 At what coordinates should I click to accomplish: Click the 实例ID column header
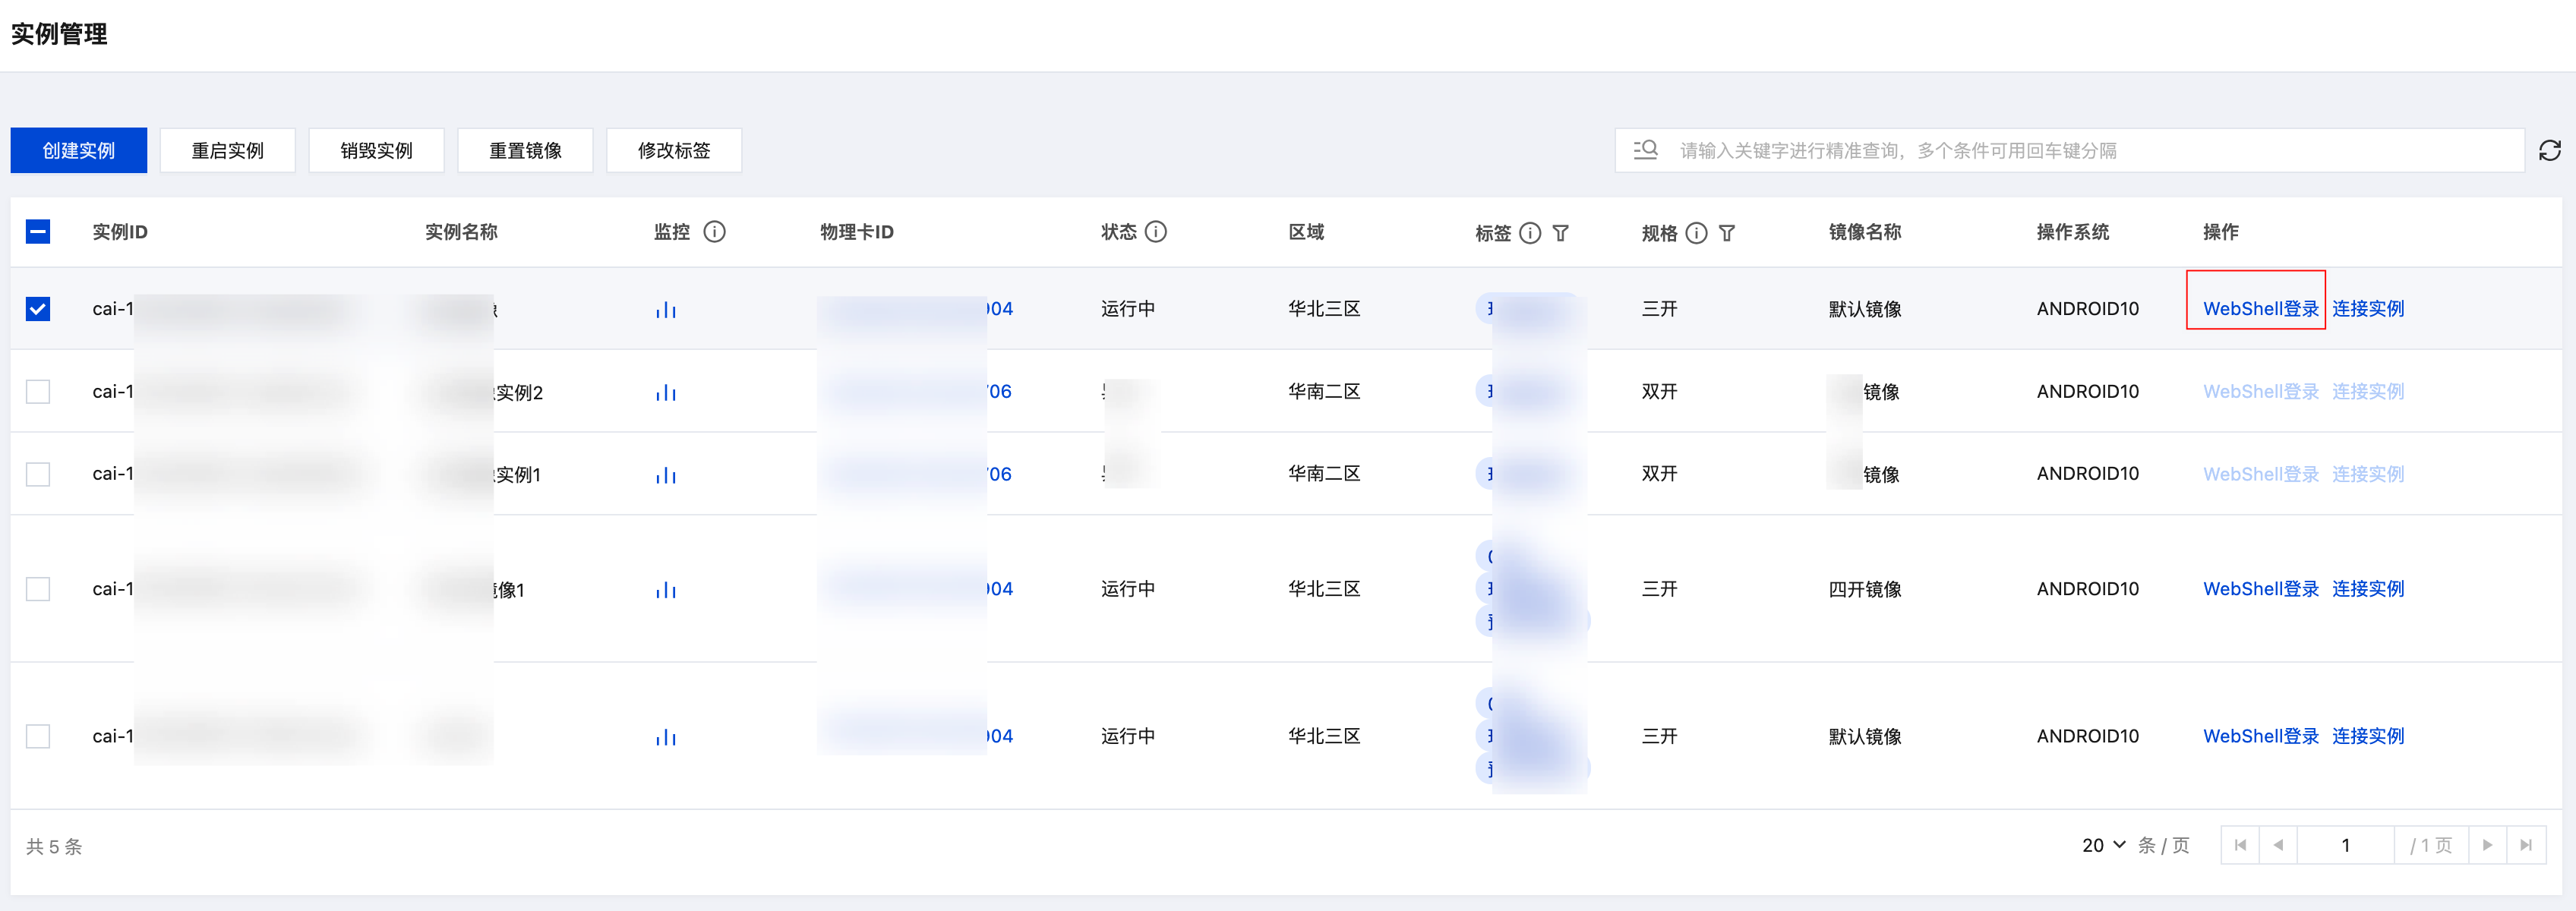point(120,232)
